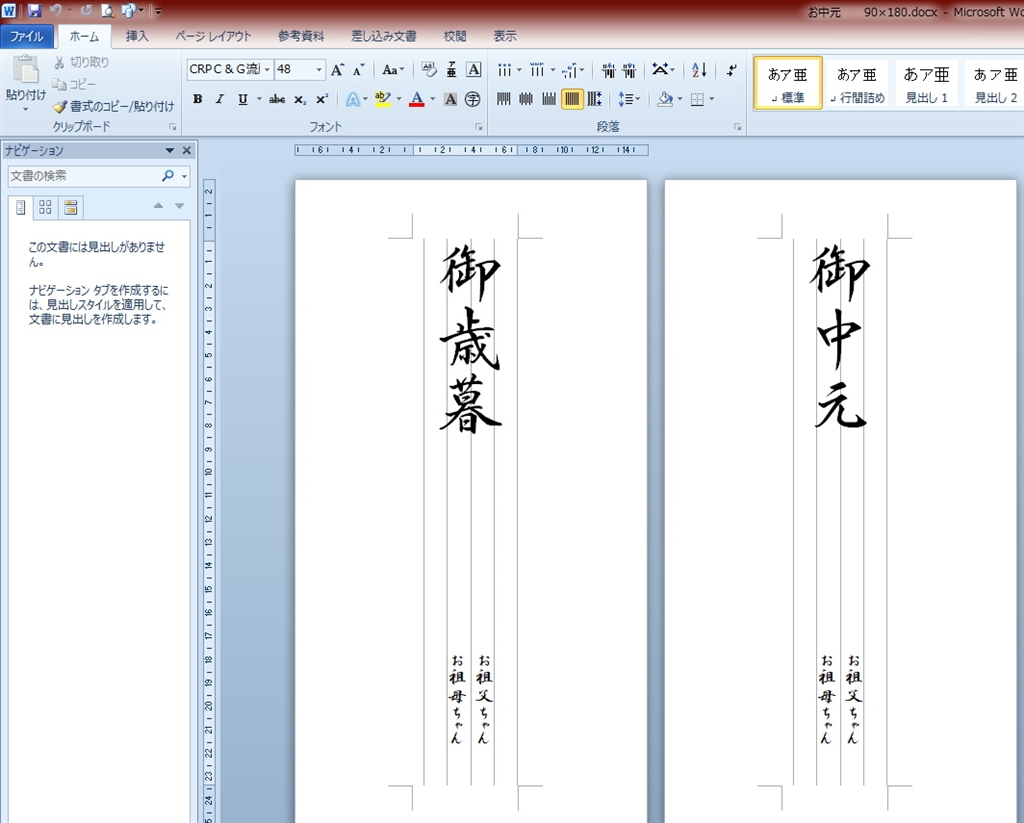Open the ファイル (File) tab

[27, 36]
